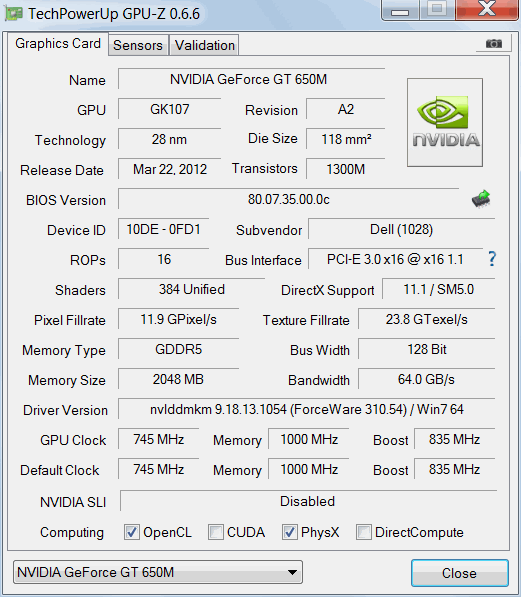Click the Driver Version field
This screenshot has width=521, height=597.
pos(307,409)
